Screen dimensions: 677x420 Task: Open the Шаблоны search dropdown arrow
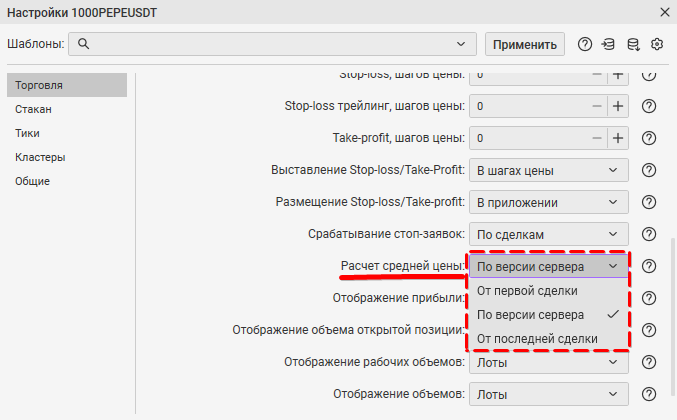tap(460, 44)
